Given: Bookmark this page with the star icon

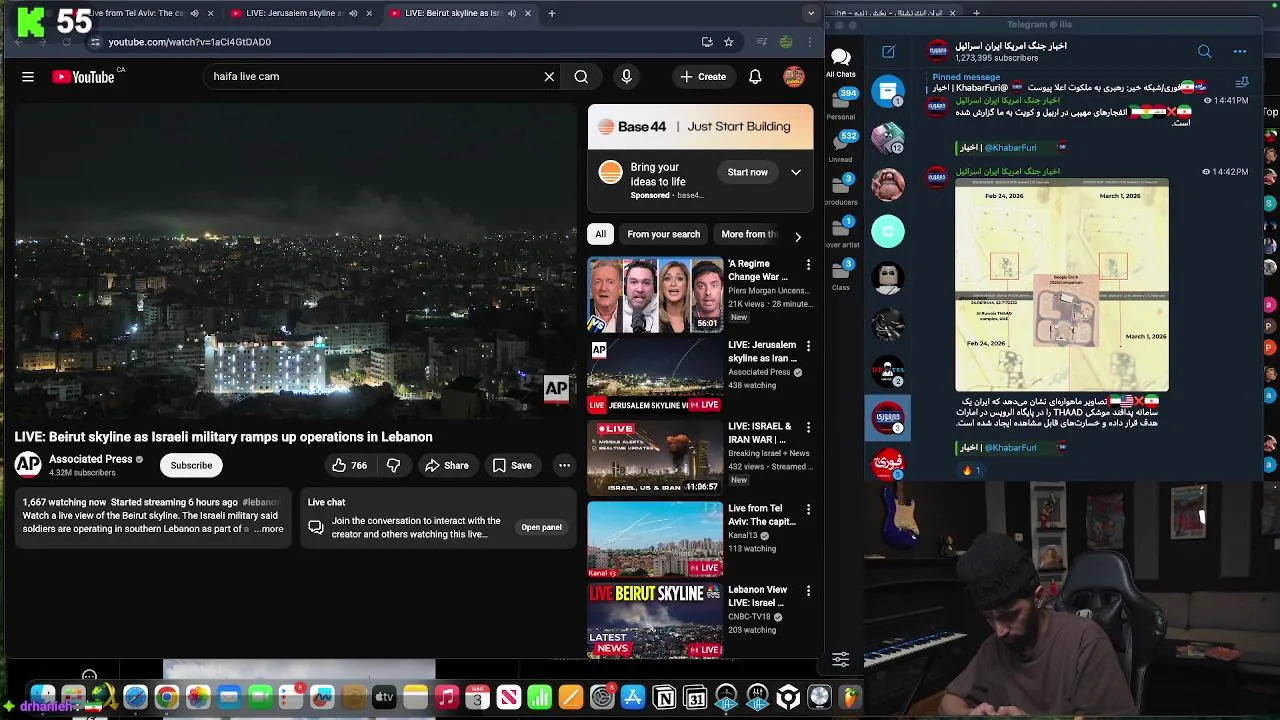Looking at the screenshot, I should pyautogui.click(x=728, y=42).
